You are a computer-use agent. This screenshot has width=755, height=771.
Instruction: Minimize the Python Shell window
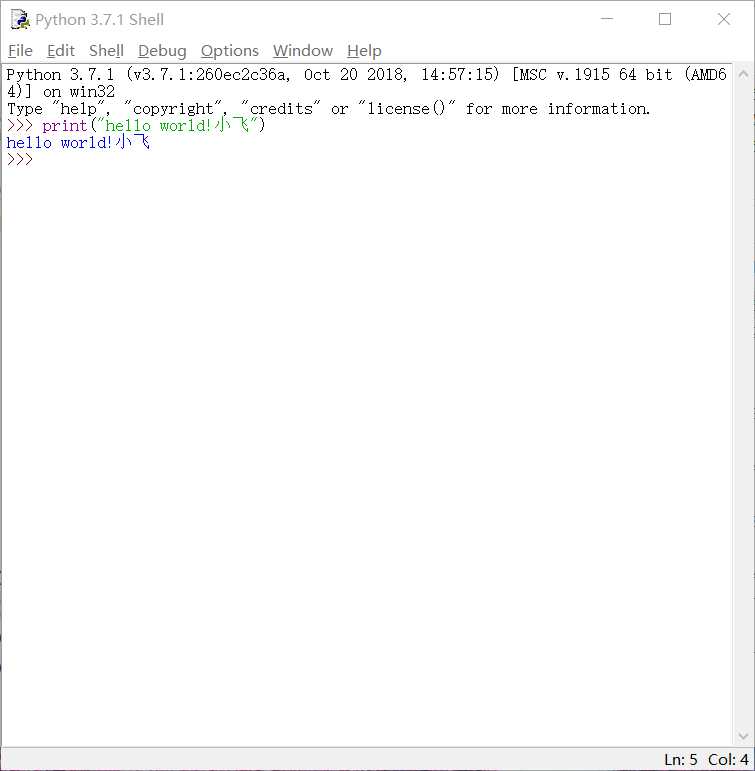click(607, 19)
